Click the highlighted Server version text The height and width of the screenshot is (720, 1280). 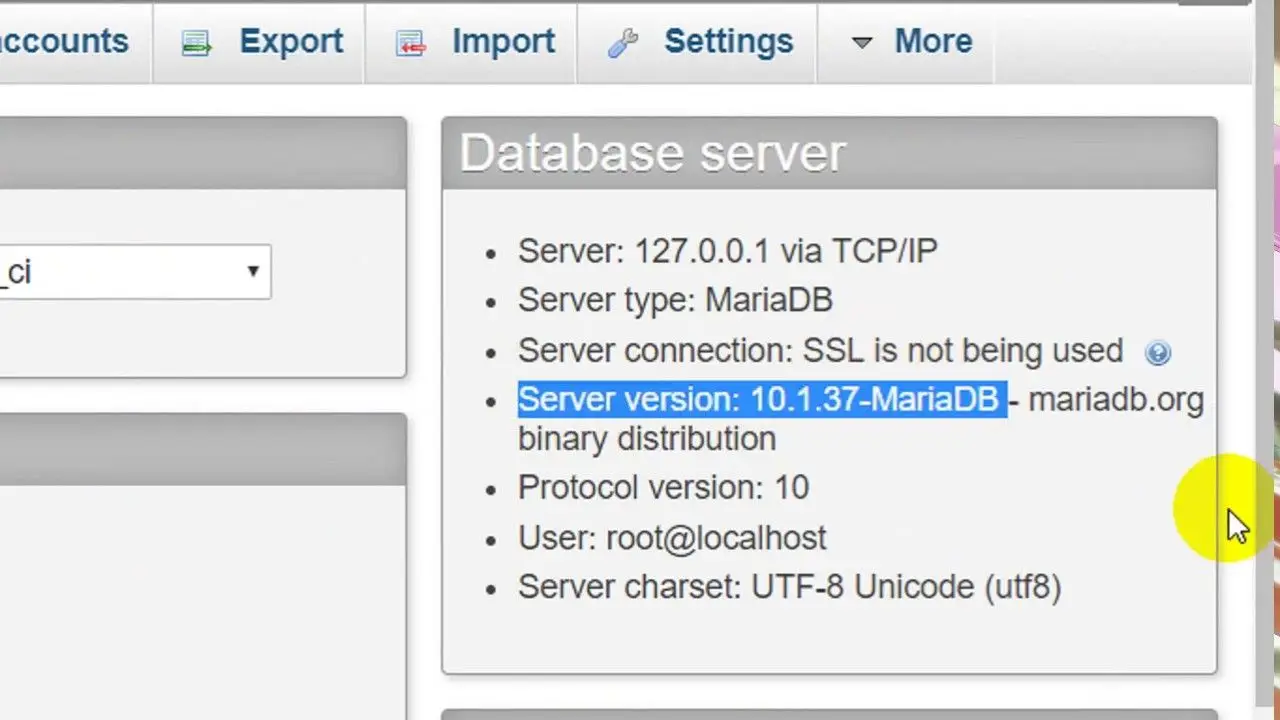pos(762,399)
